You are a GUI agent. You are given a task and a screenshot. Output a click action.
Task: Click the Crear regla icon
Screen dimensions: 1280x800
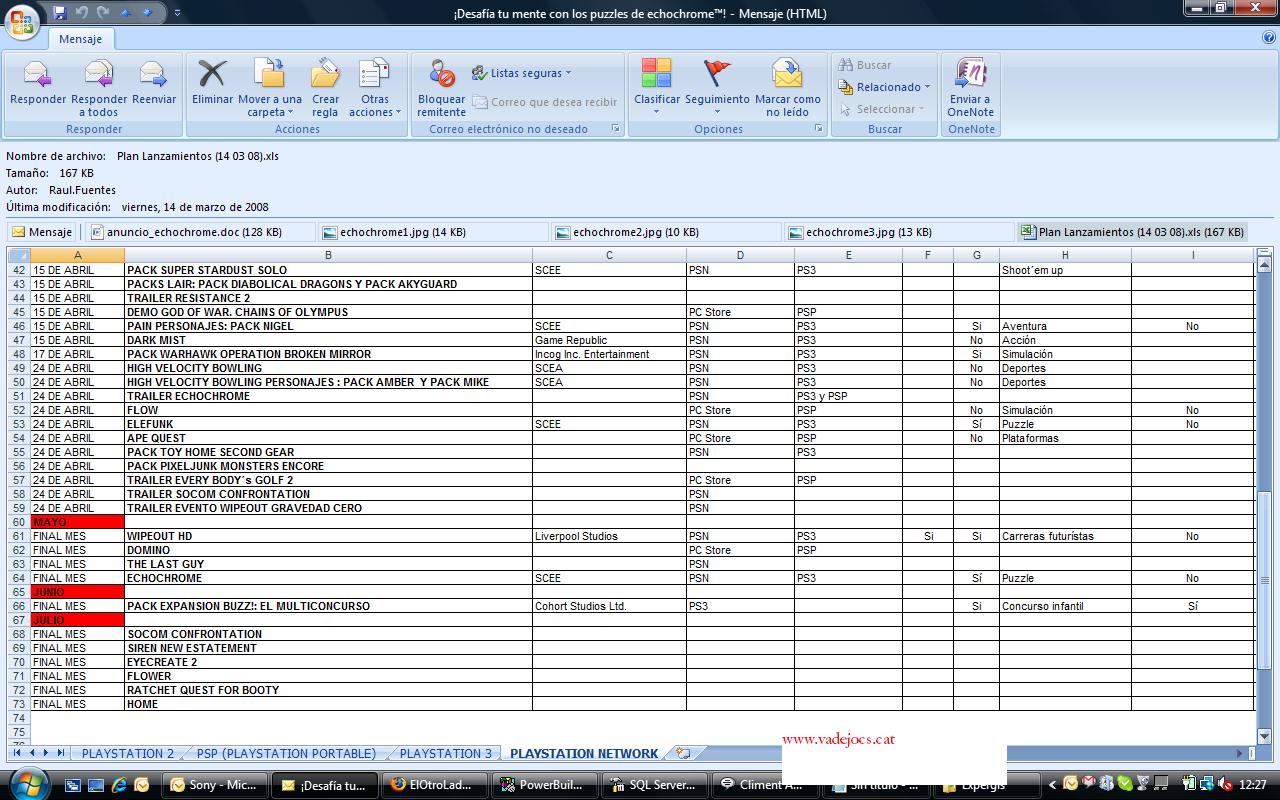point(325,76)
